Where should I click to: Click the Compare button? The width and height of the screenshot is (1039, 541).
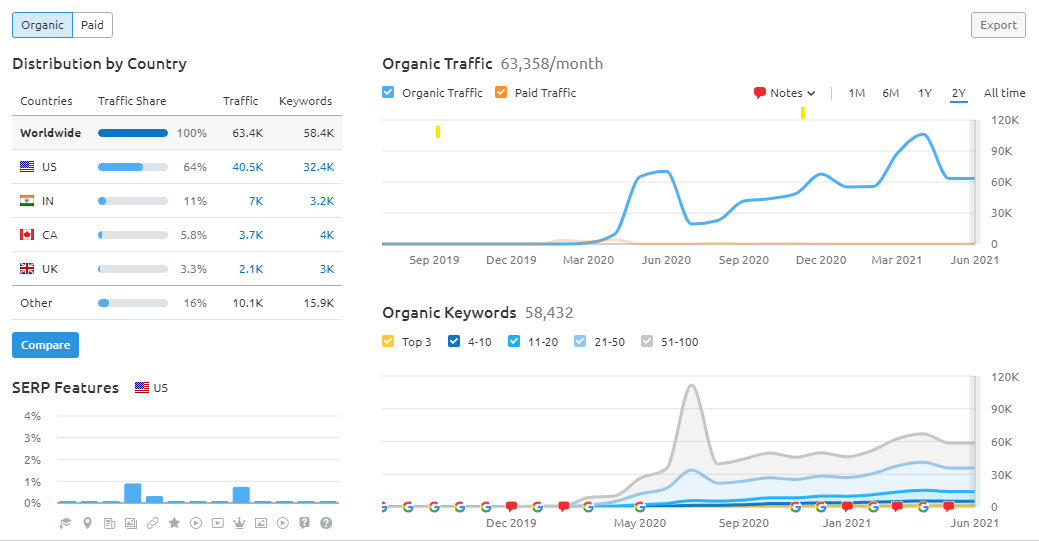pos(45,345)
